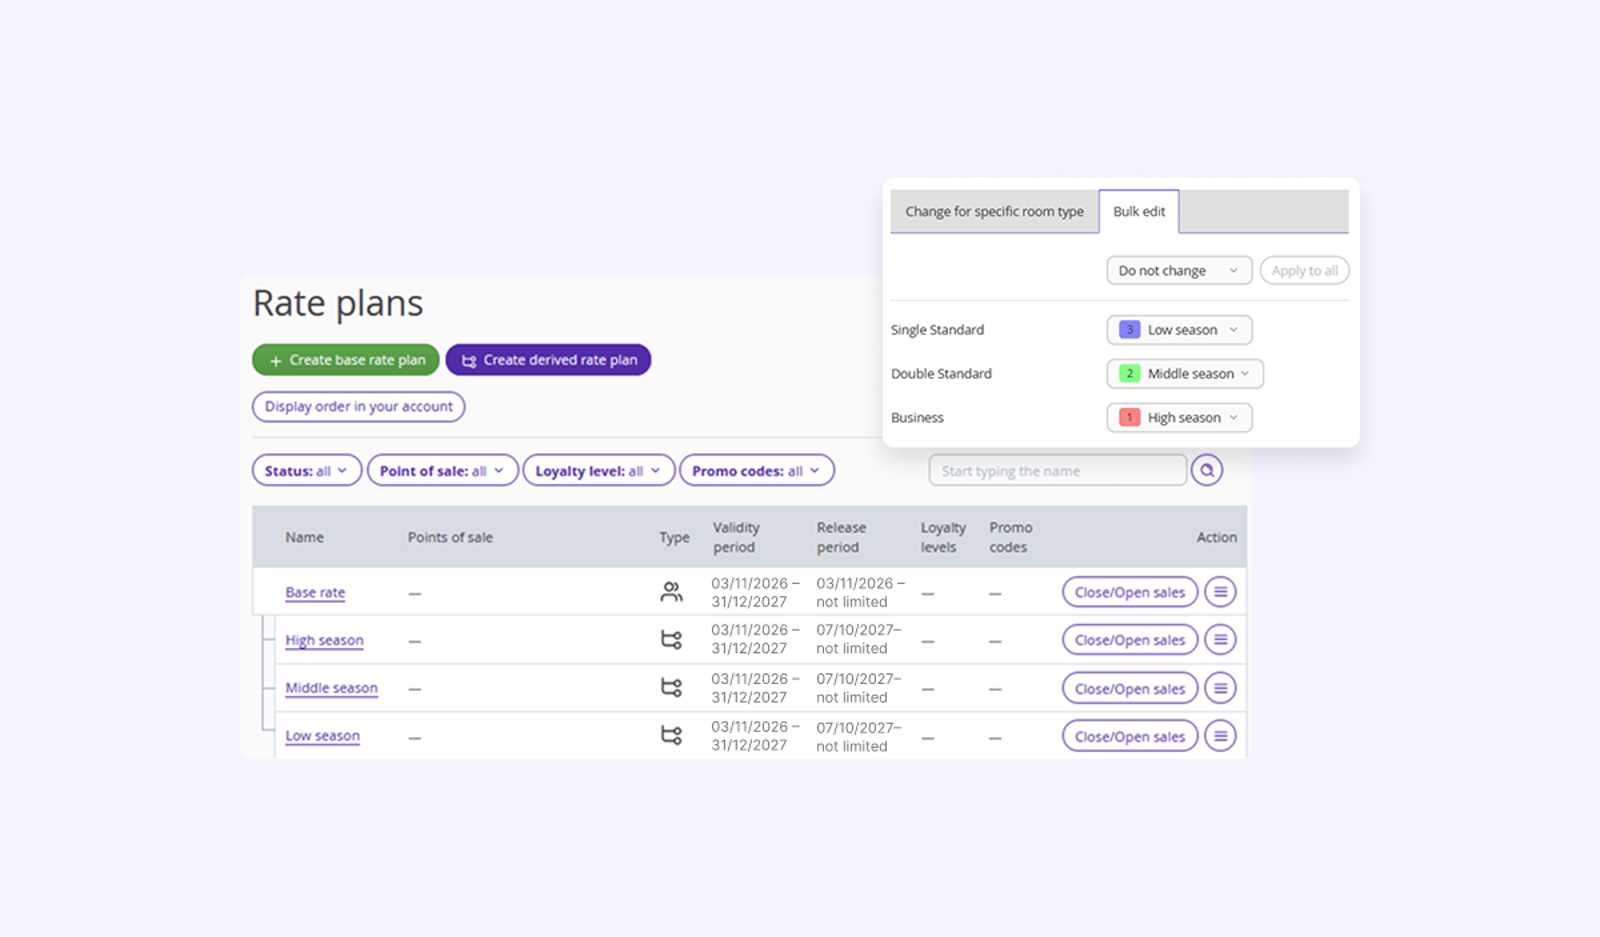Click the Apply to all button
The height and width of the screenshot is (937, 1600).
coord(1305,271)
